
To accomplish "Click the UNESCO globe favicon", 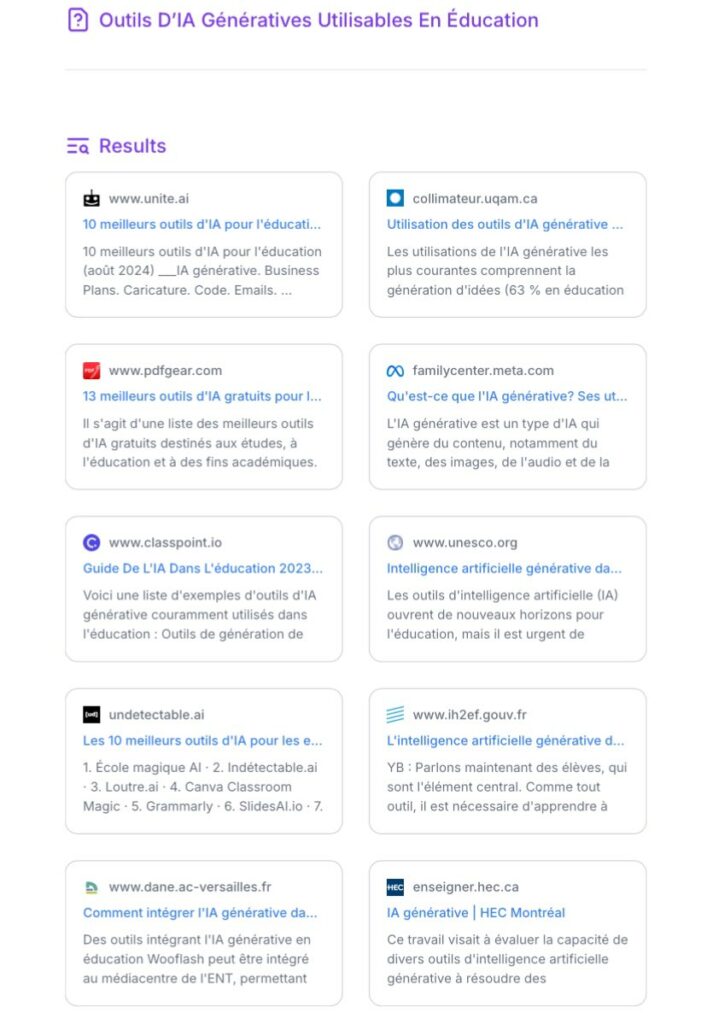I will [x=395, y=542].
